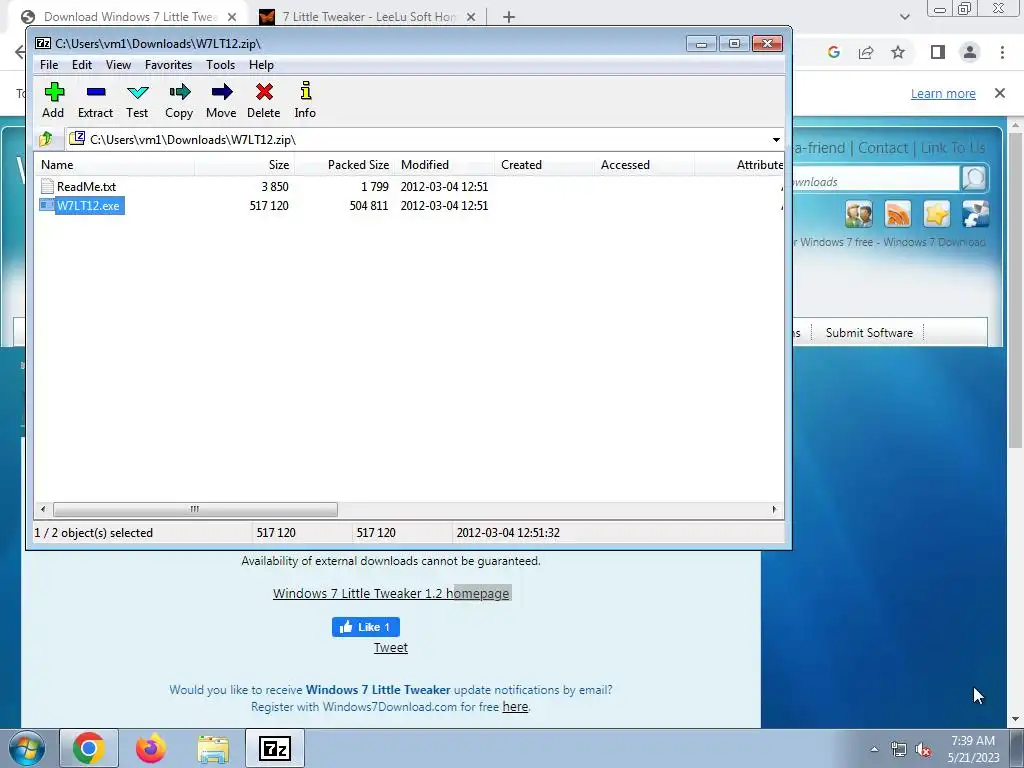Launch Firefox from the taskbar
Screen dimensions: 1024x768
click(x=151, y=748)
